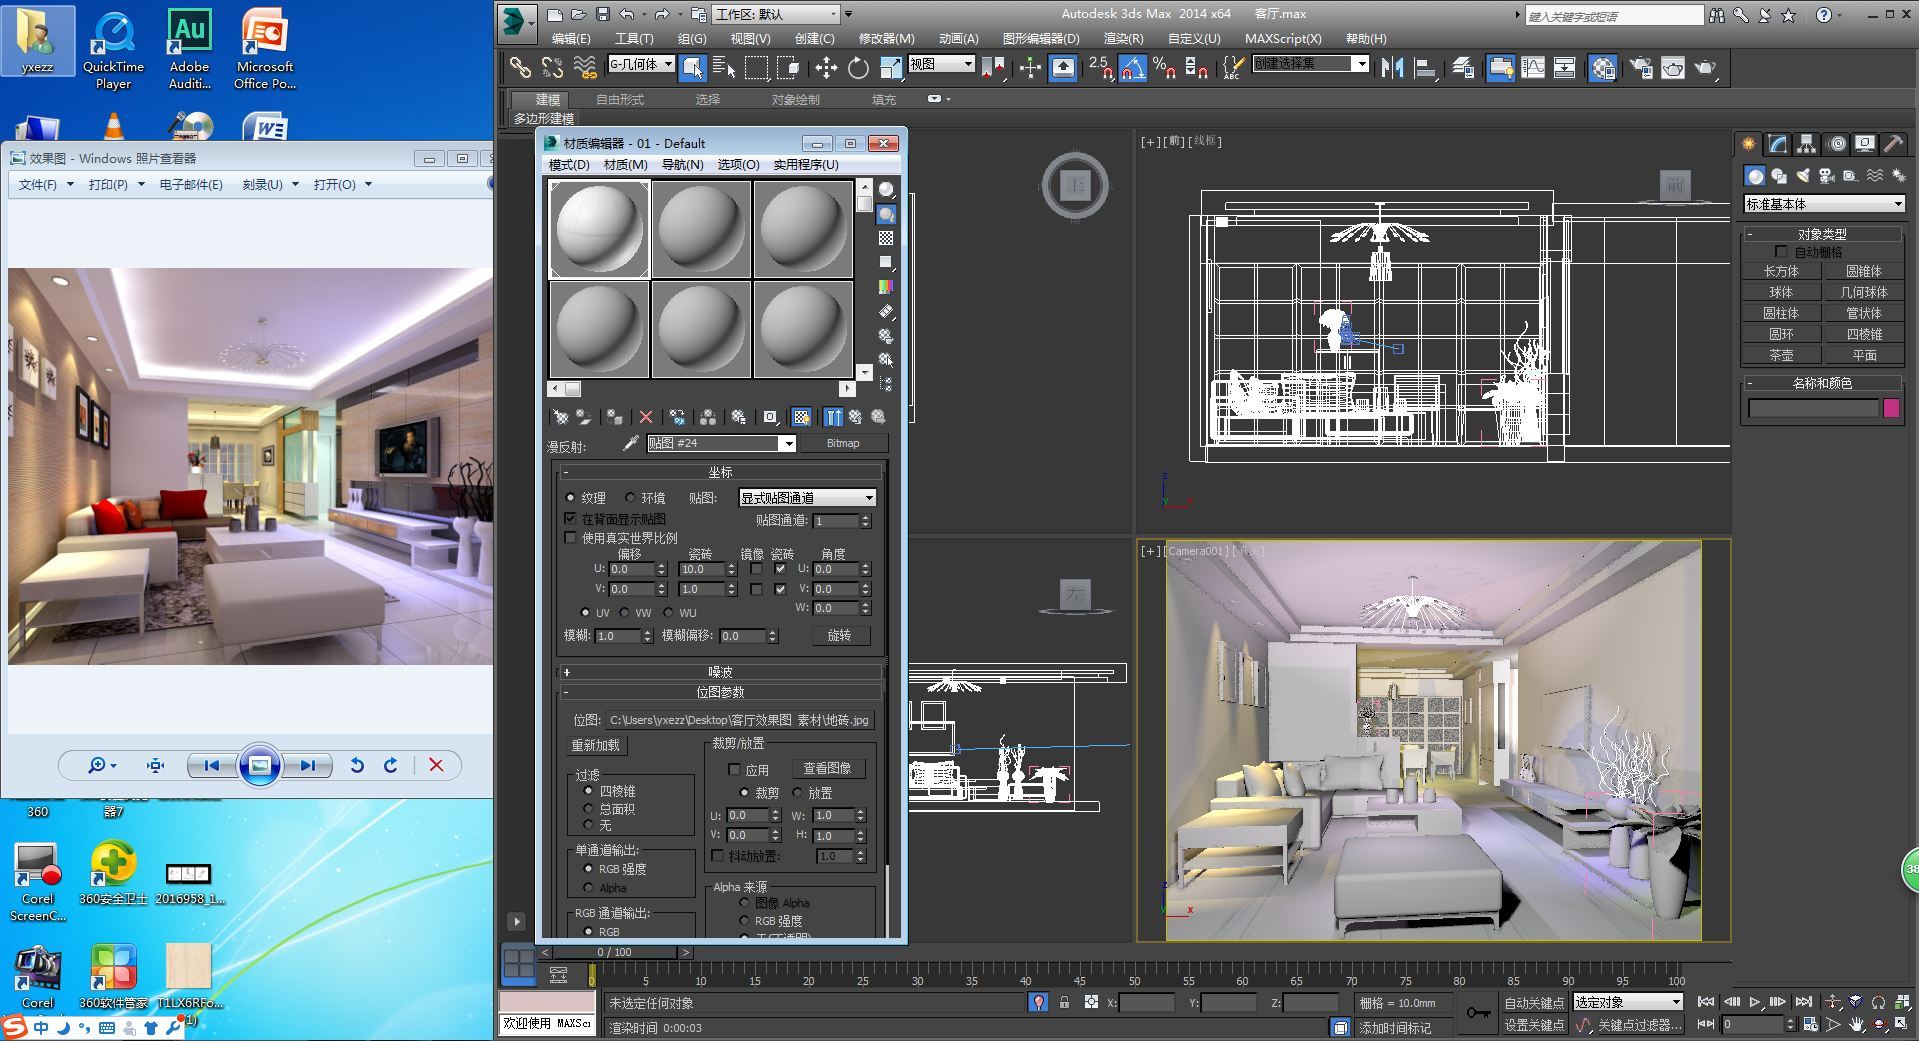The image size is (1919, 1041).
Task: Click the Go to Parent icon
Action: (x=856, y=417)
